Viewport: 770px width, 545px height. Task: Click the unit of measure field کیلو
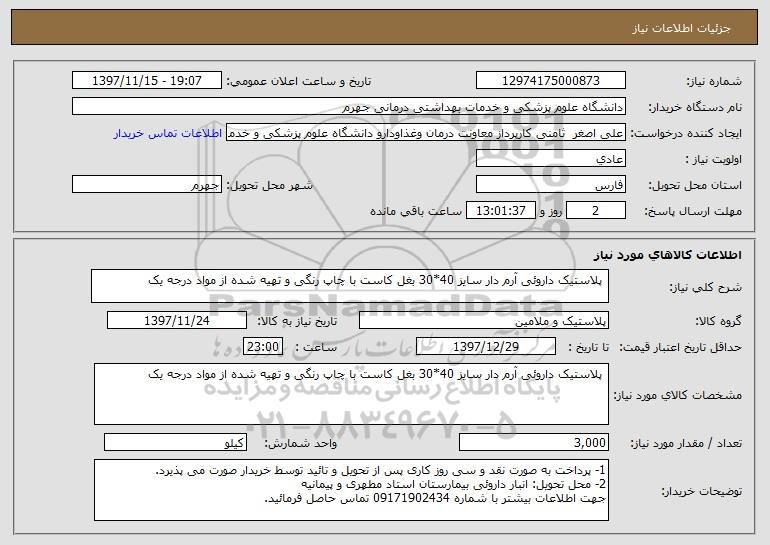click(175, 442)
